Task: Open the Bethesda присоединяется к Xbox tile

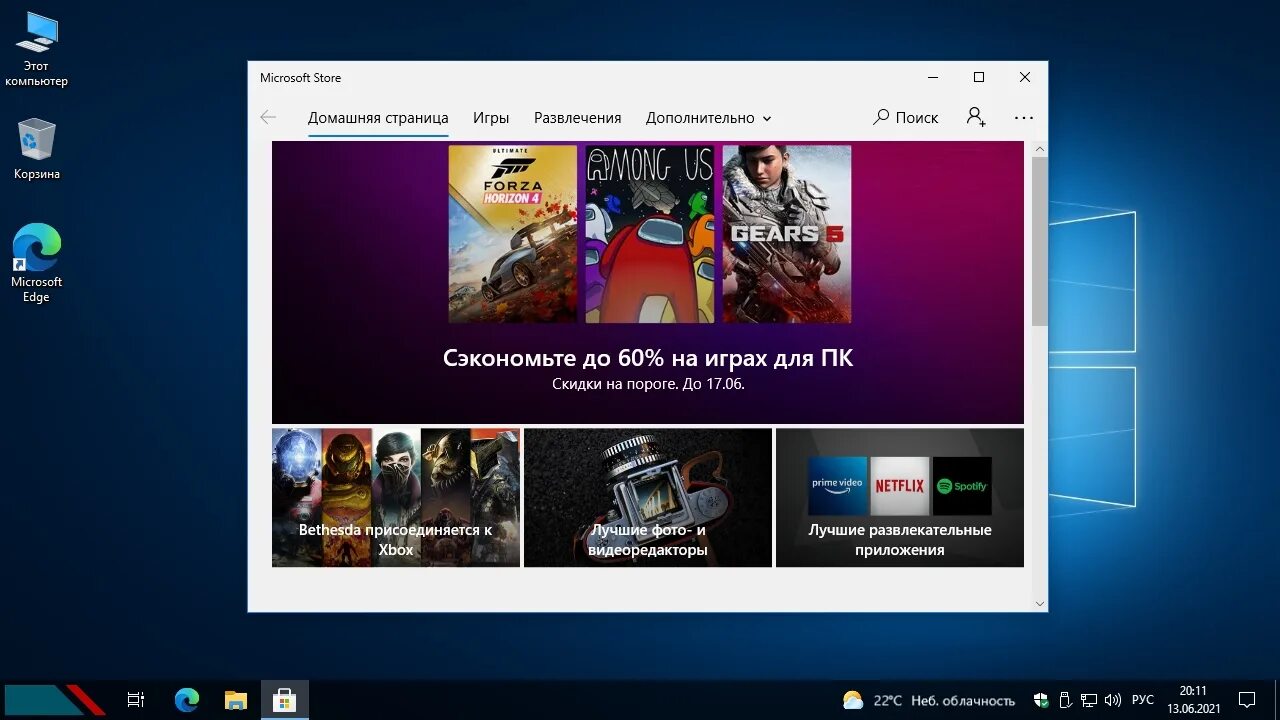Action: [396, 497]
